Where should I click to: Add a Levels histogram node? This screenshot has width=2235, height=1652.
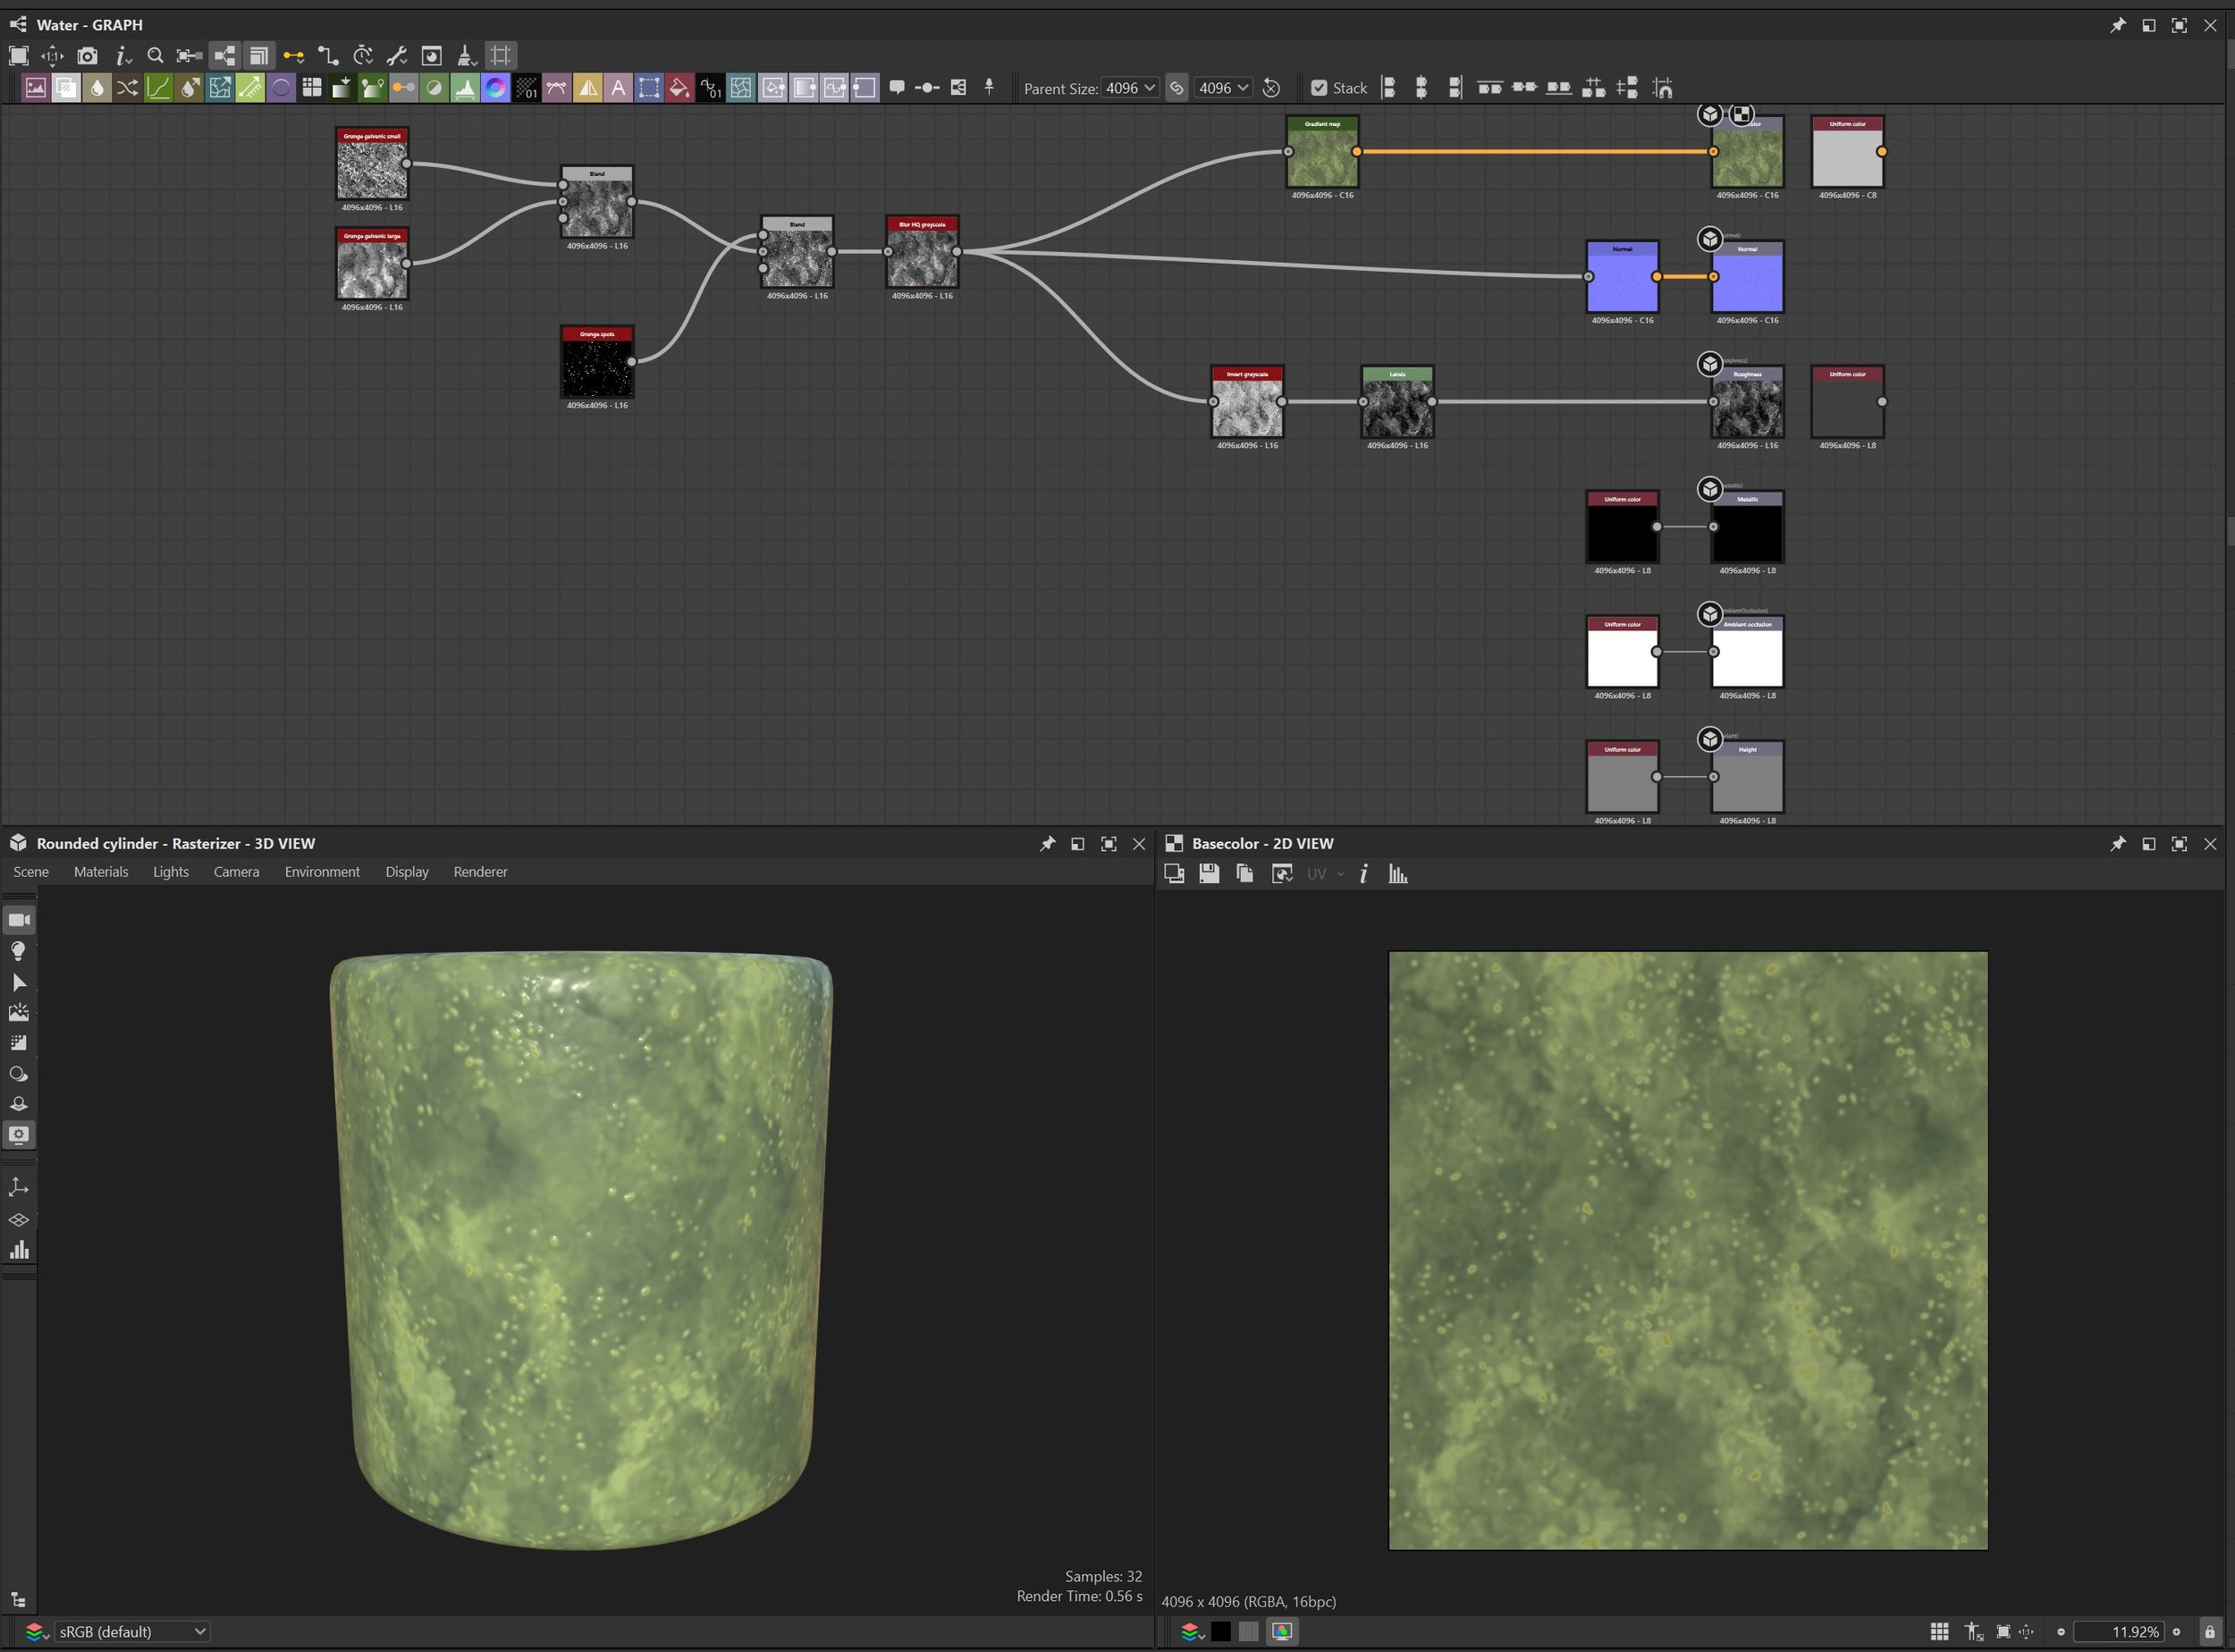pos(464,88)
